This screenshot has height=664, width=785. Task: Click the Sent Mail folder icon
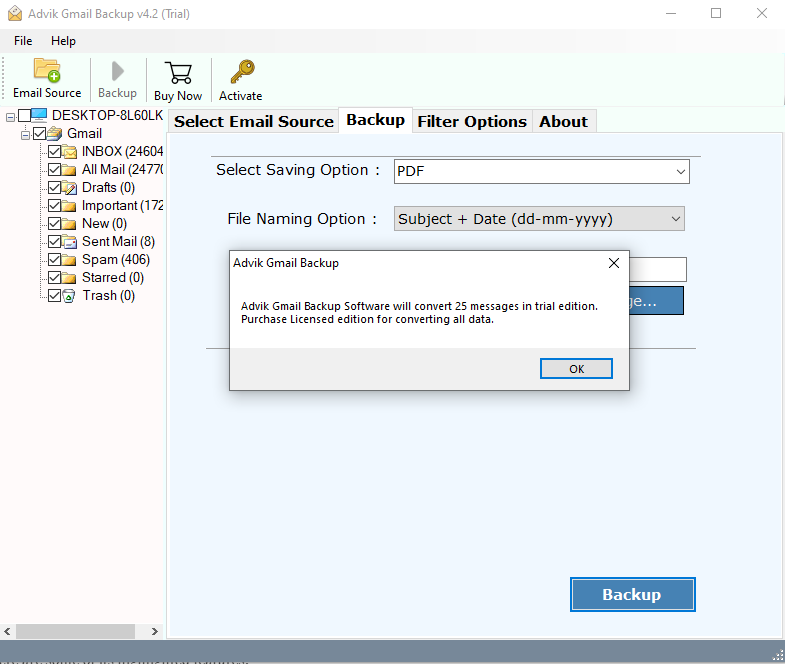(x=70, y=242)
